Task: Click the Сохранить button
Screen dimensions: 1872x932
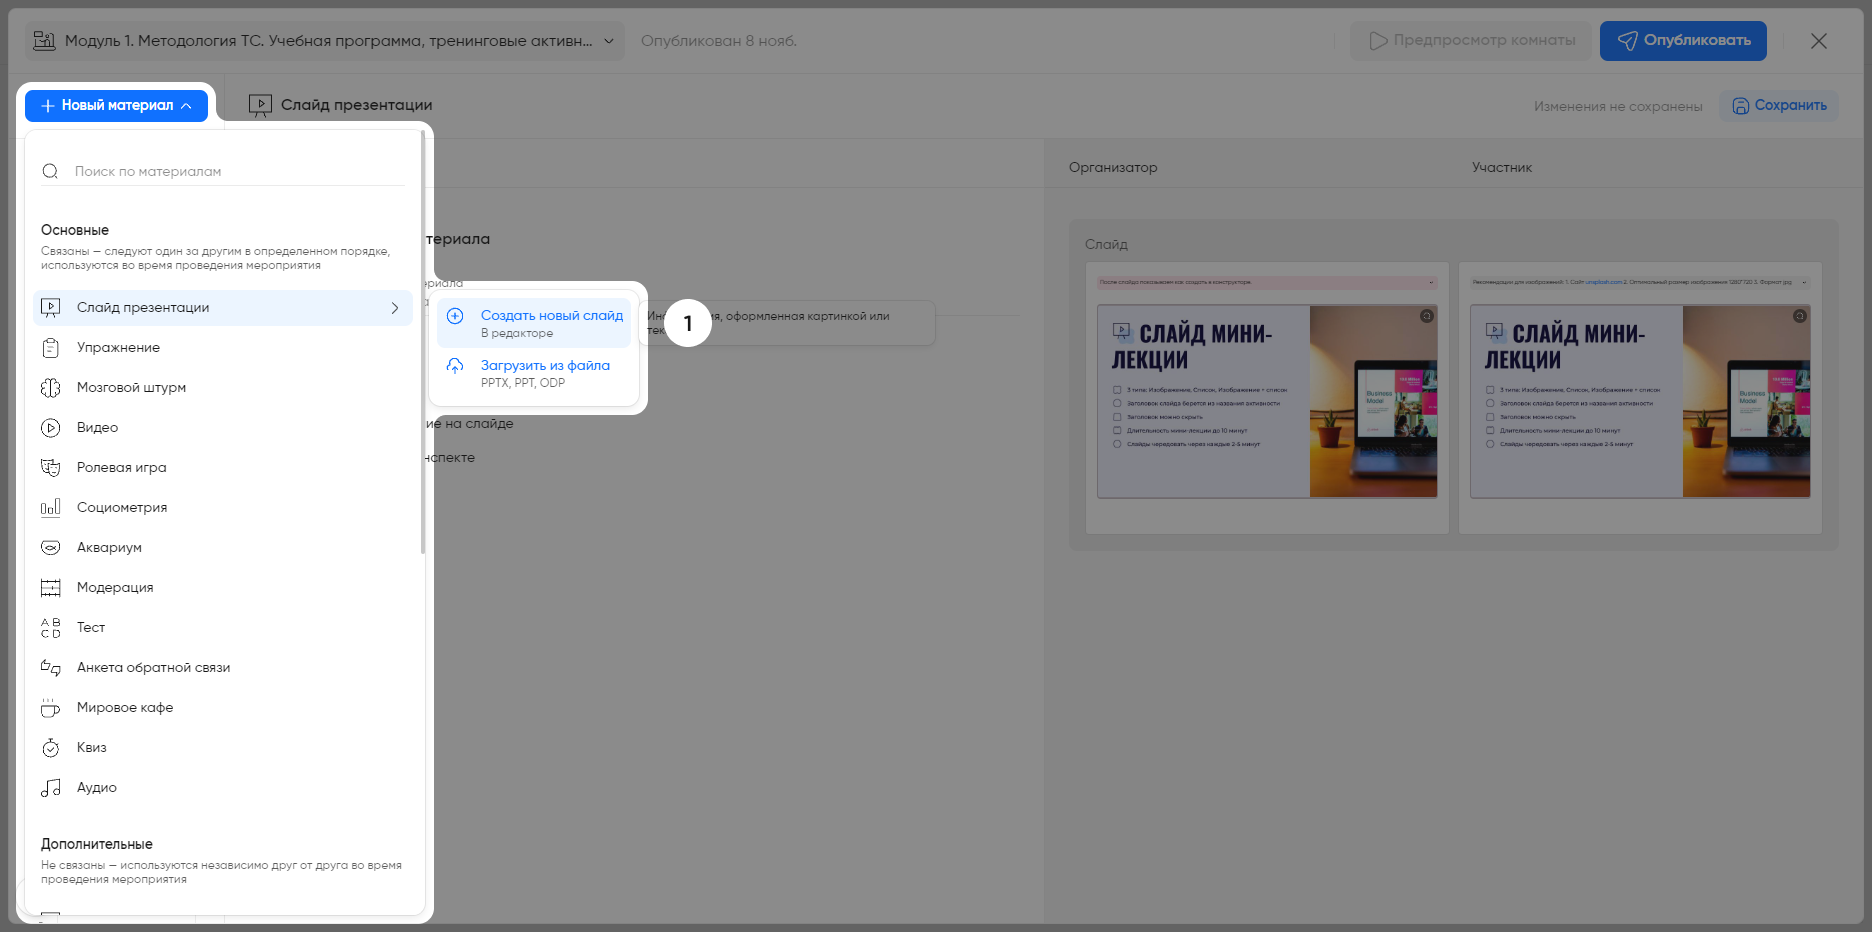Action: click(x=1779, y=105)
